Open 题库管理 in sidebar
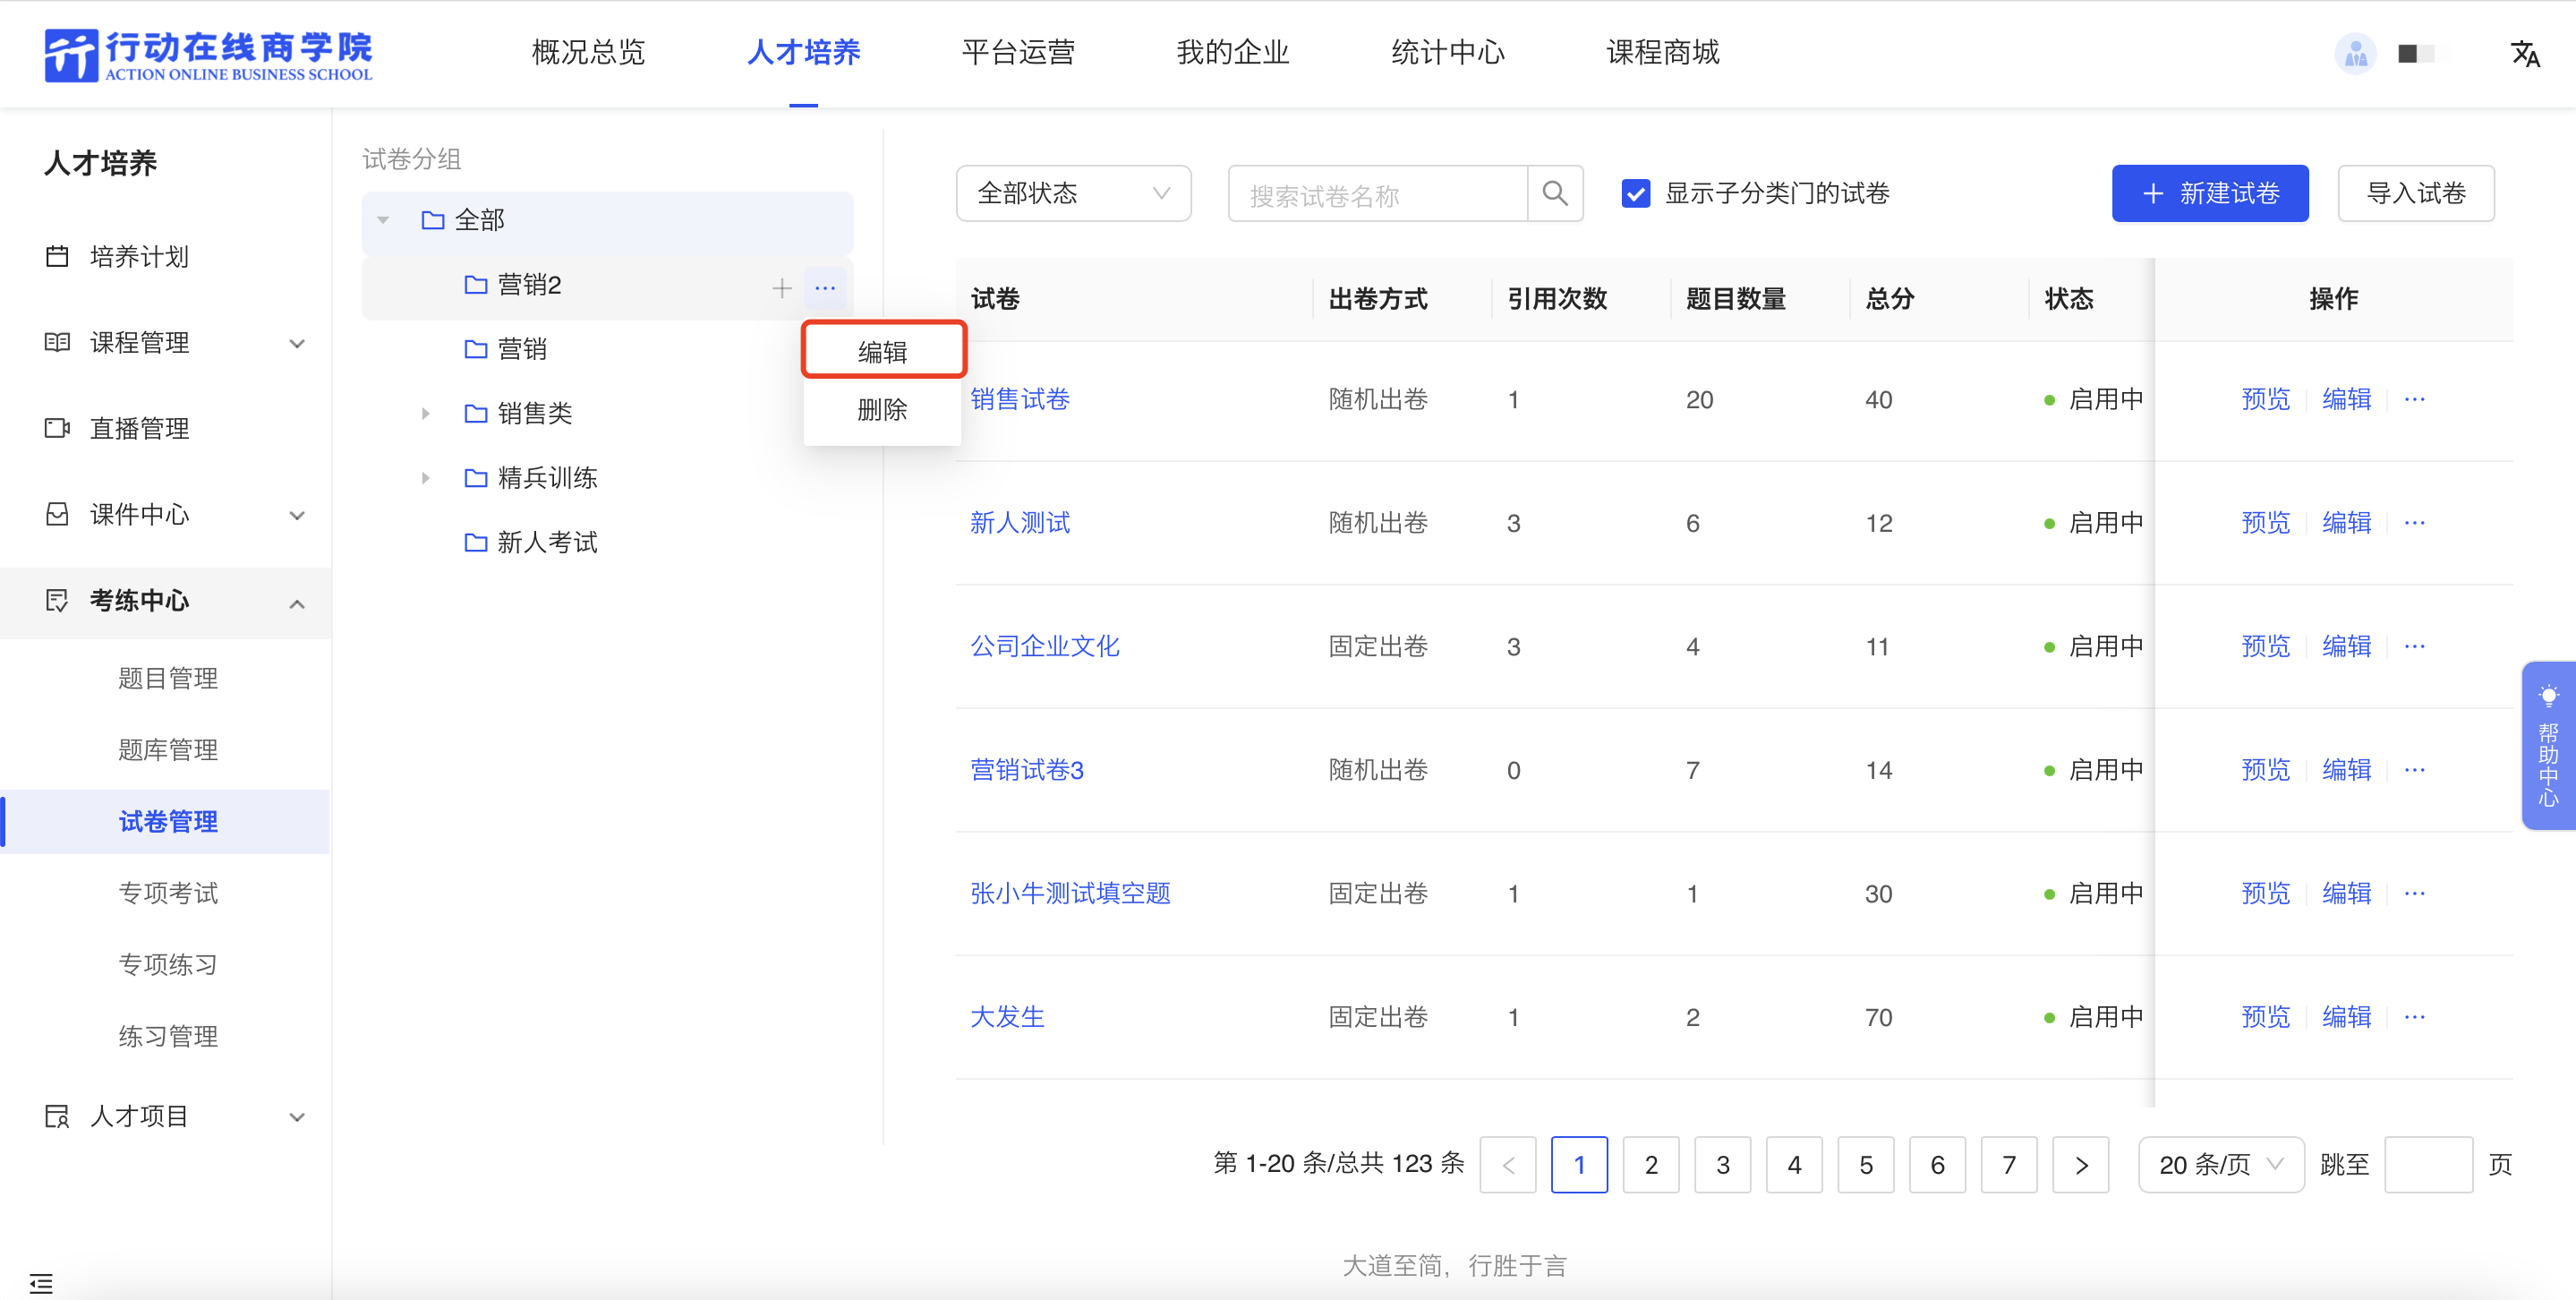2576x1300 pixels. (167, 750)
